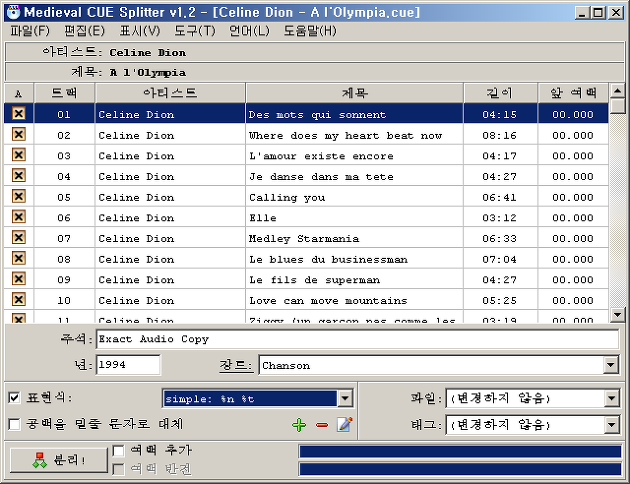Open the 도구(T) menu
This screenshot has height=484, width=630.
coord(194,31)
